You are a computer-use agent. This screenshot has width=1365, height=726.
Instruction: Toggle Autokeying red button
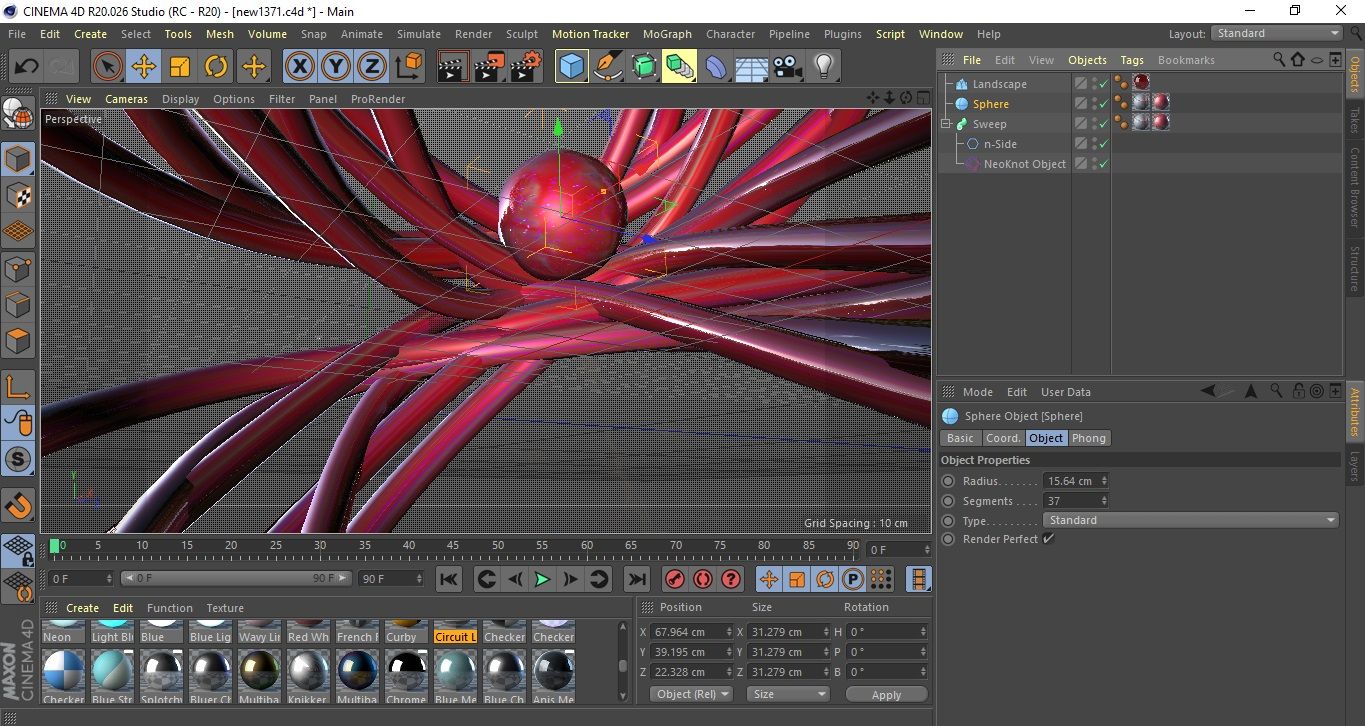(x=703, y=579)
